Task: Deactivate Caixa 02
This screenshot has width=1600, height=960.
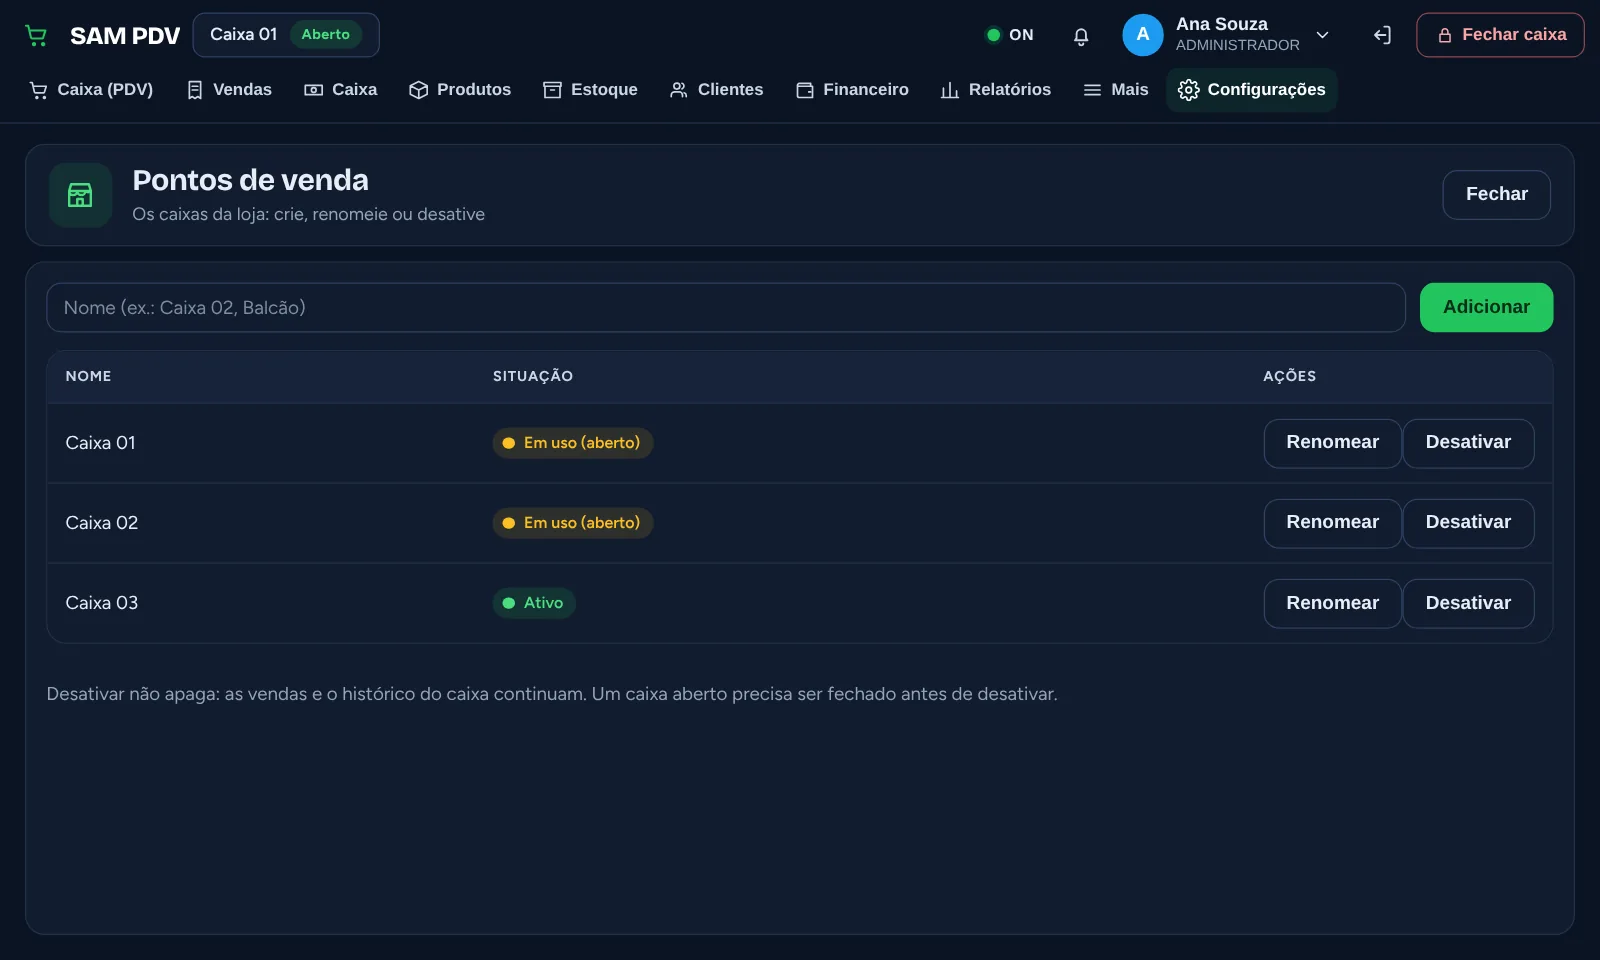Action: [x=1468, y=523]
